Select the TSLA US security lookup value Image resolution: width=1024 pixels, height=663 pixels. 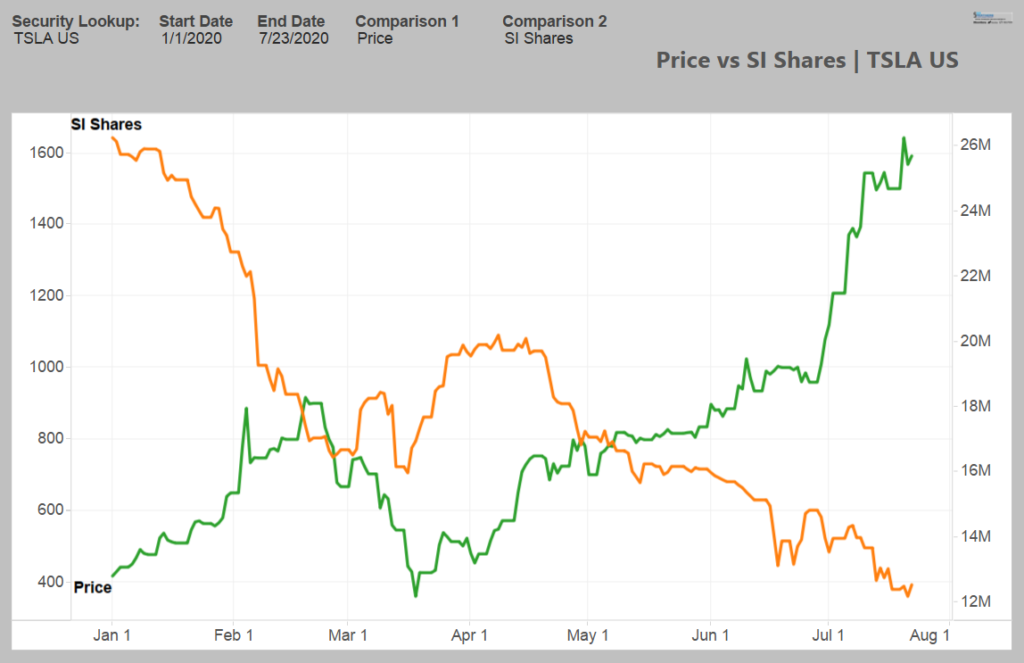46,39
